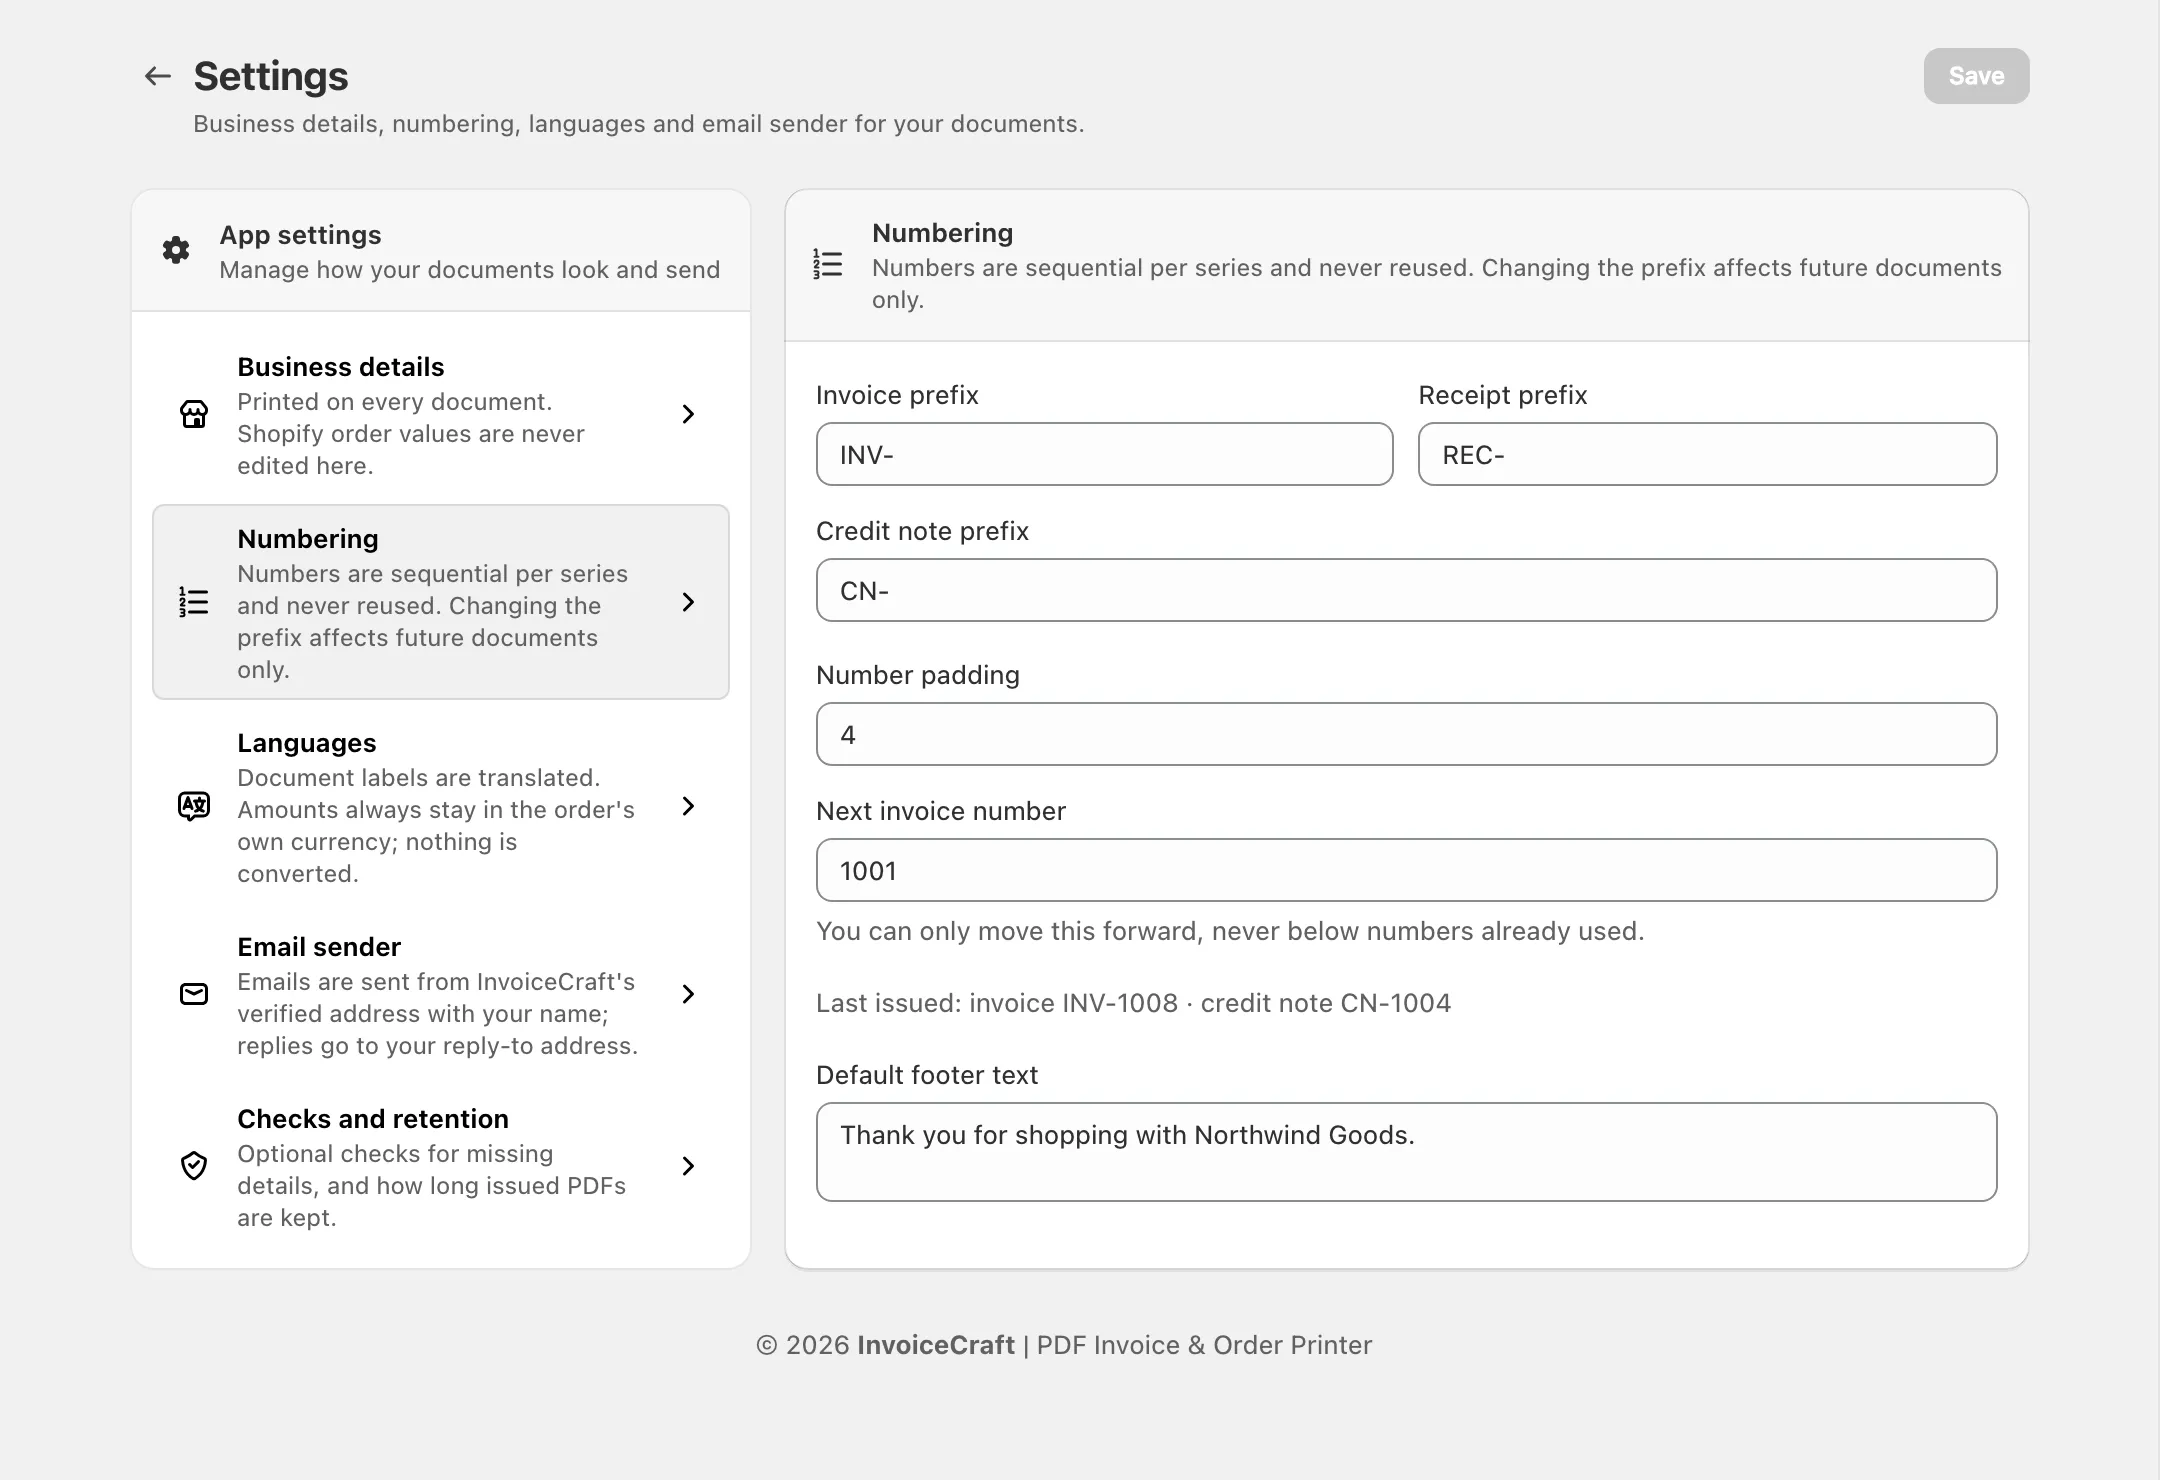2160x1480 pixels.
Task: Open Languages using its chevron arrow
Action: [x=688, y=806]
